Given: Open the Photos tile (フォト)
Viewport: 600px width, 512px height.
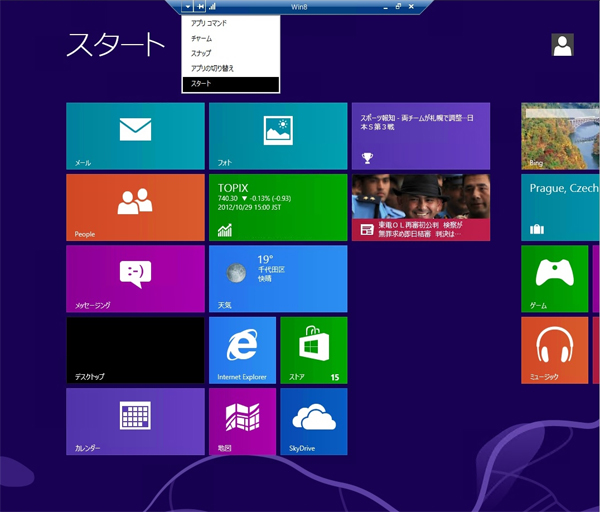Looking at the screenshot, I should point(278,136).
